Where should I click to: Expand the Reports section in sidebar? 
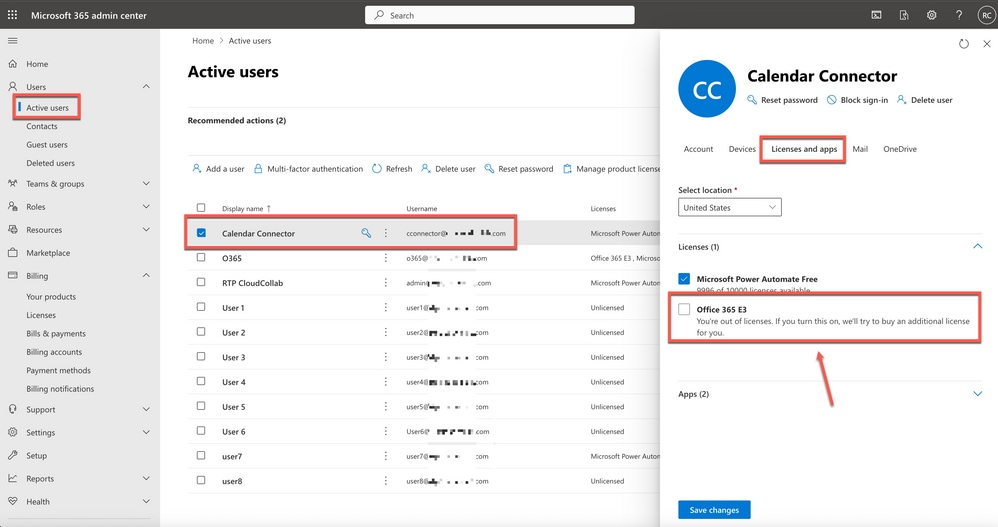pos(146,479)
